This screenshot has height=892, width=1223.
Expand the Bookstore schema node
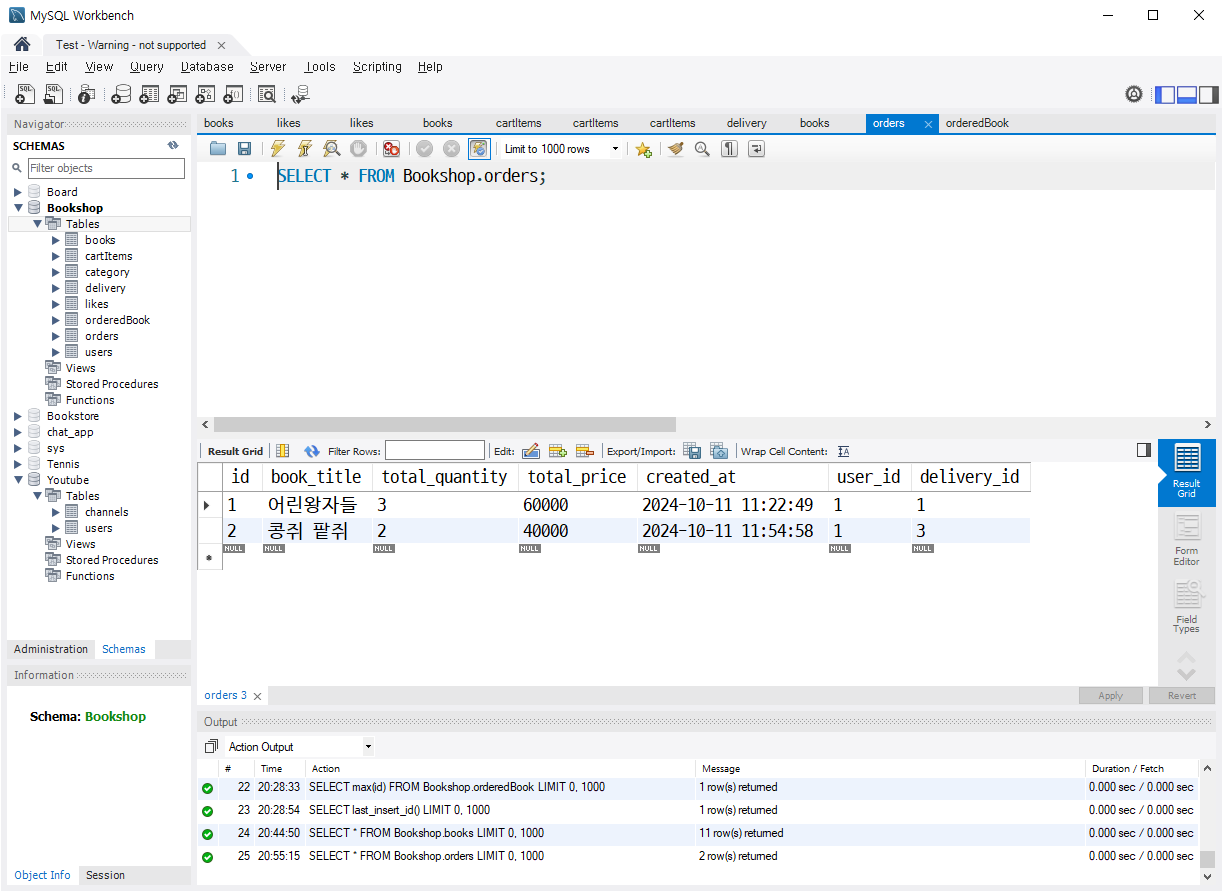(x=18, y=416)
